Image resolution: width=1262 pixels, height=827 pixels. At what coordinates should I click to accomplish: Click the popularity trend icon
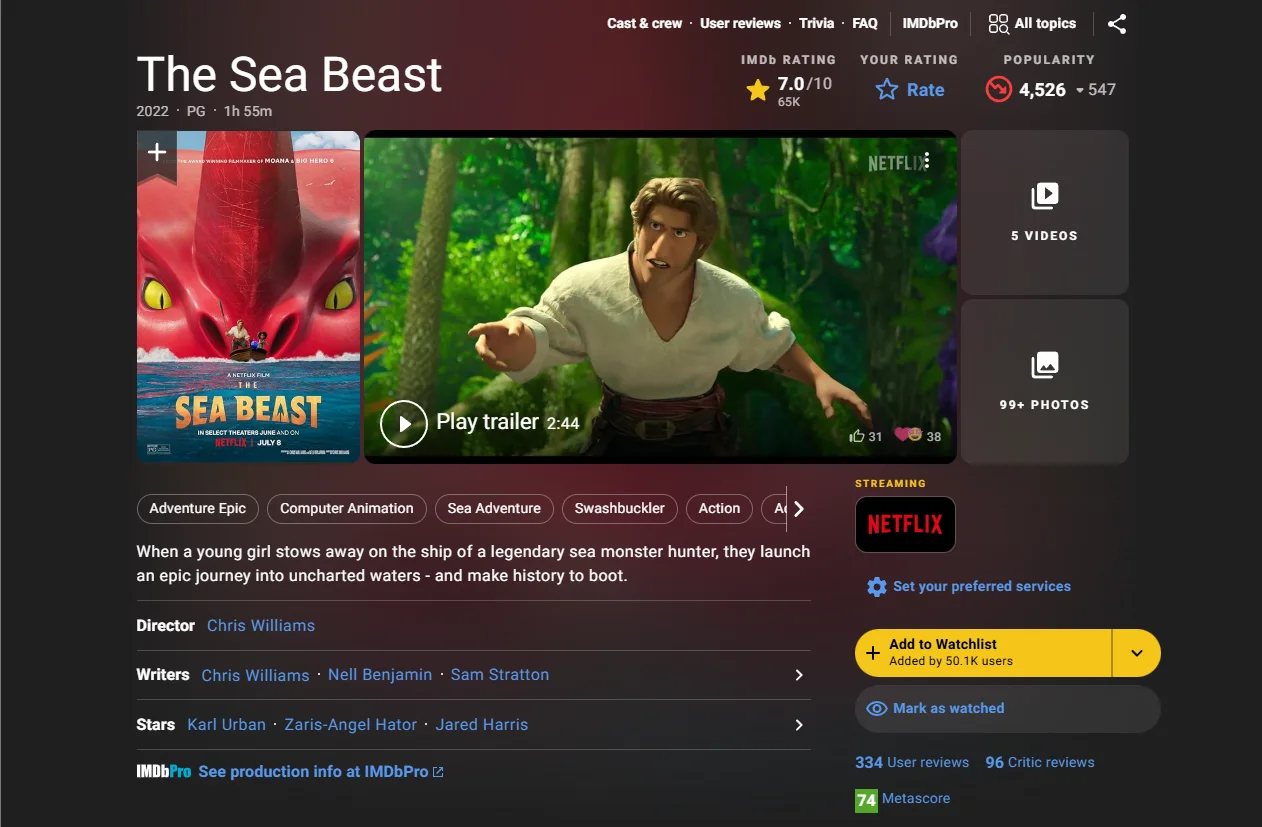(x=997, y=89)
